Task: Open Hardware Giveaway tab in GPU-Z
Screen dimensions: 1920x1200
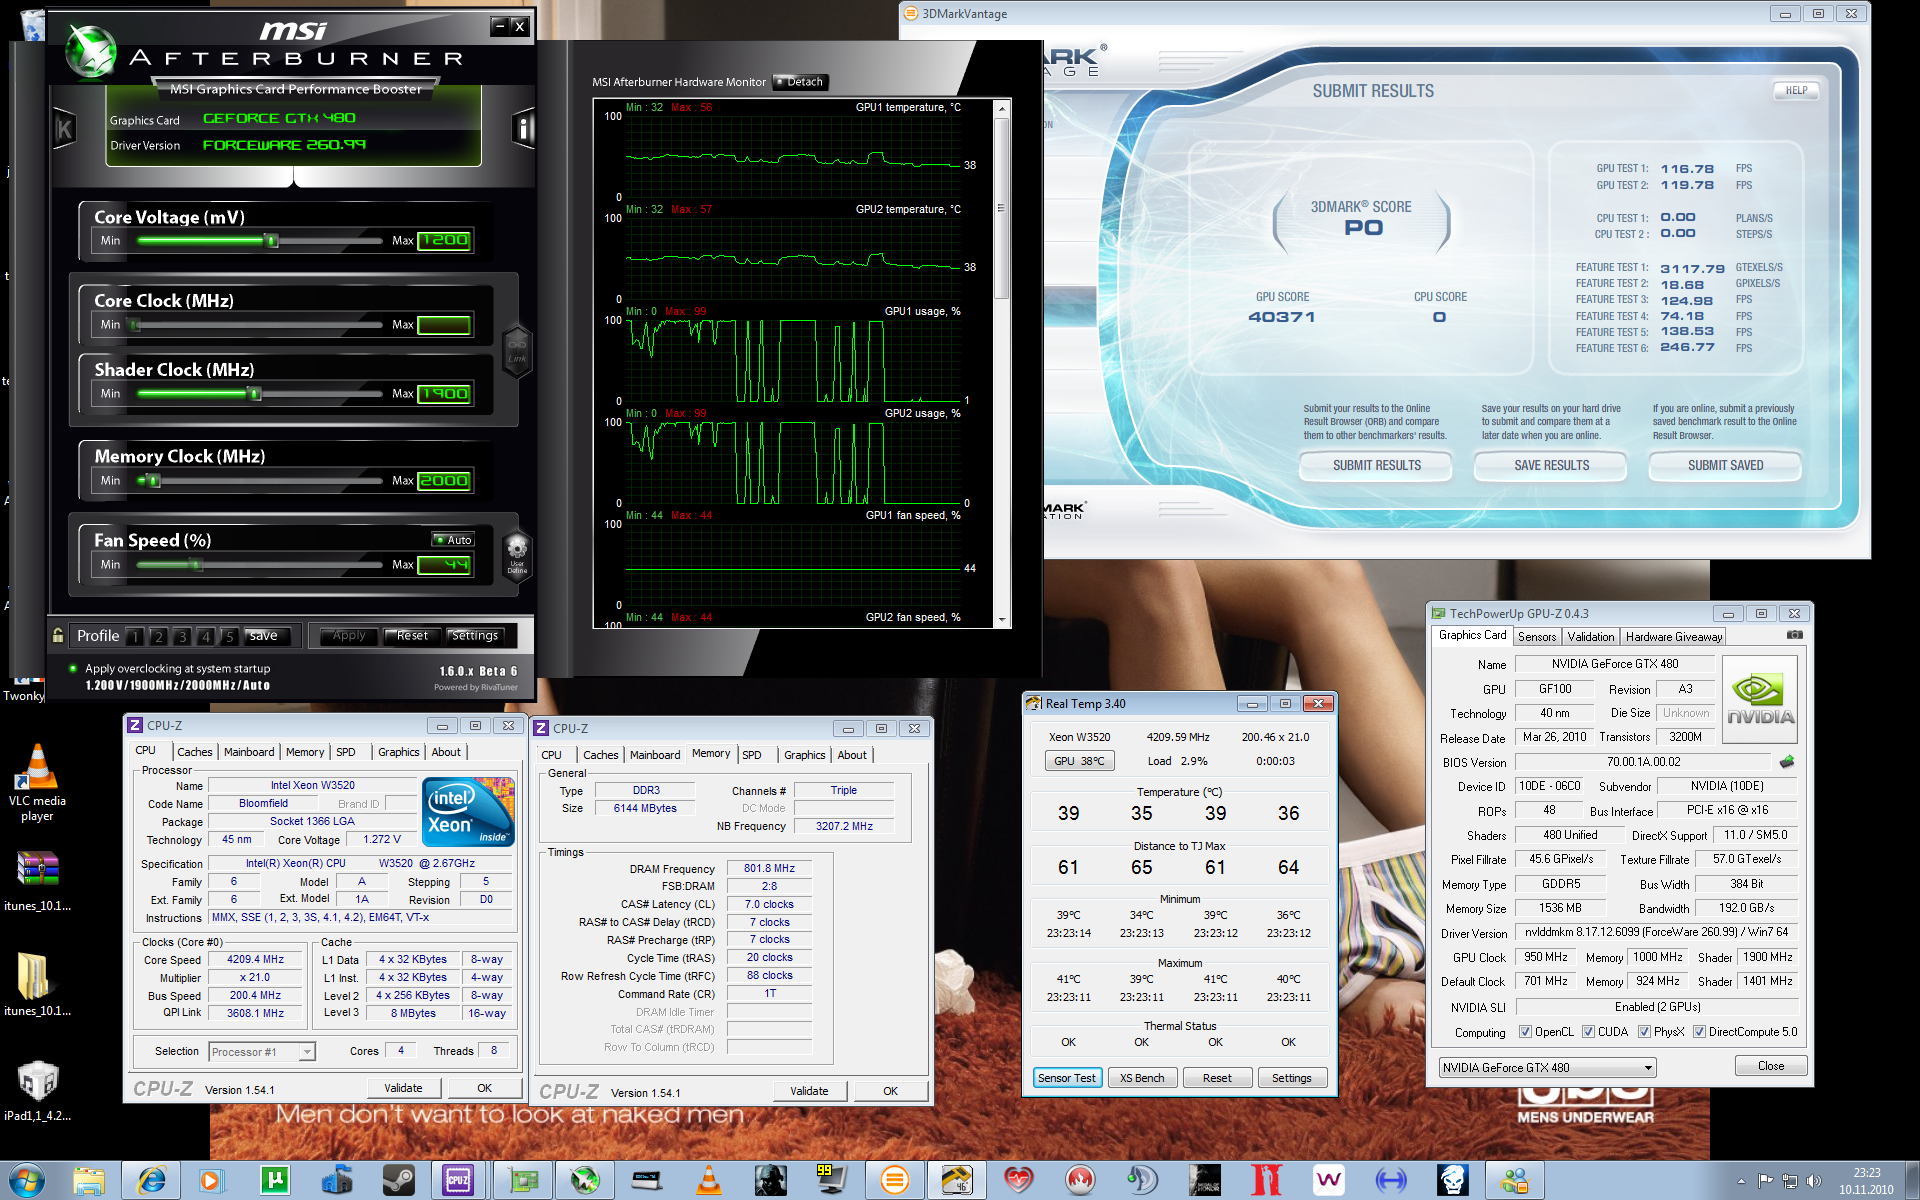Action: pos(1674,637)
